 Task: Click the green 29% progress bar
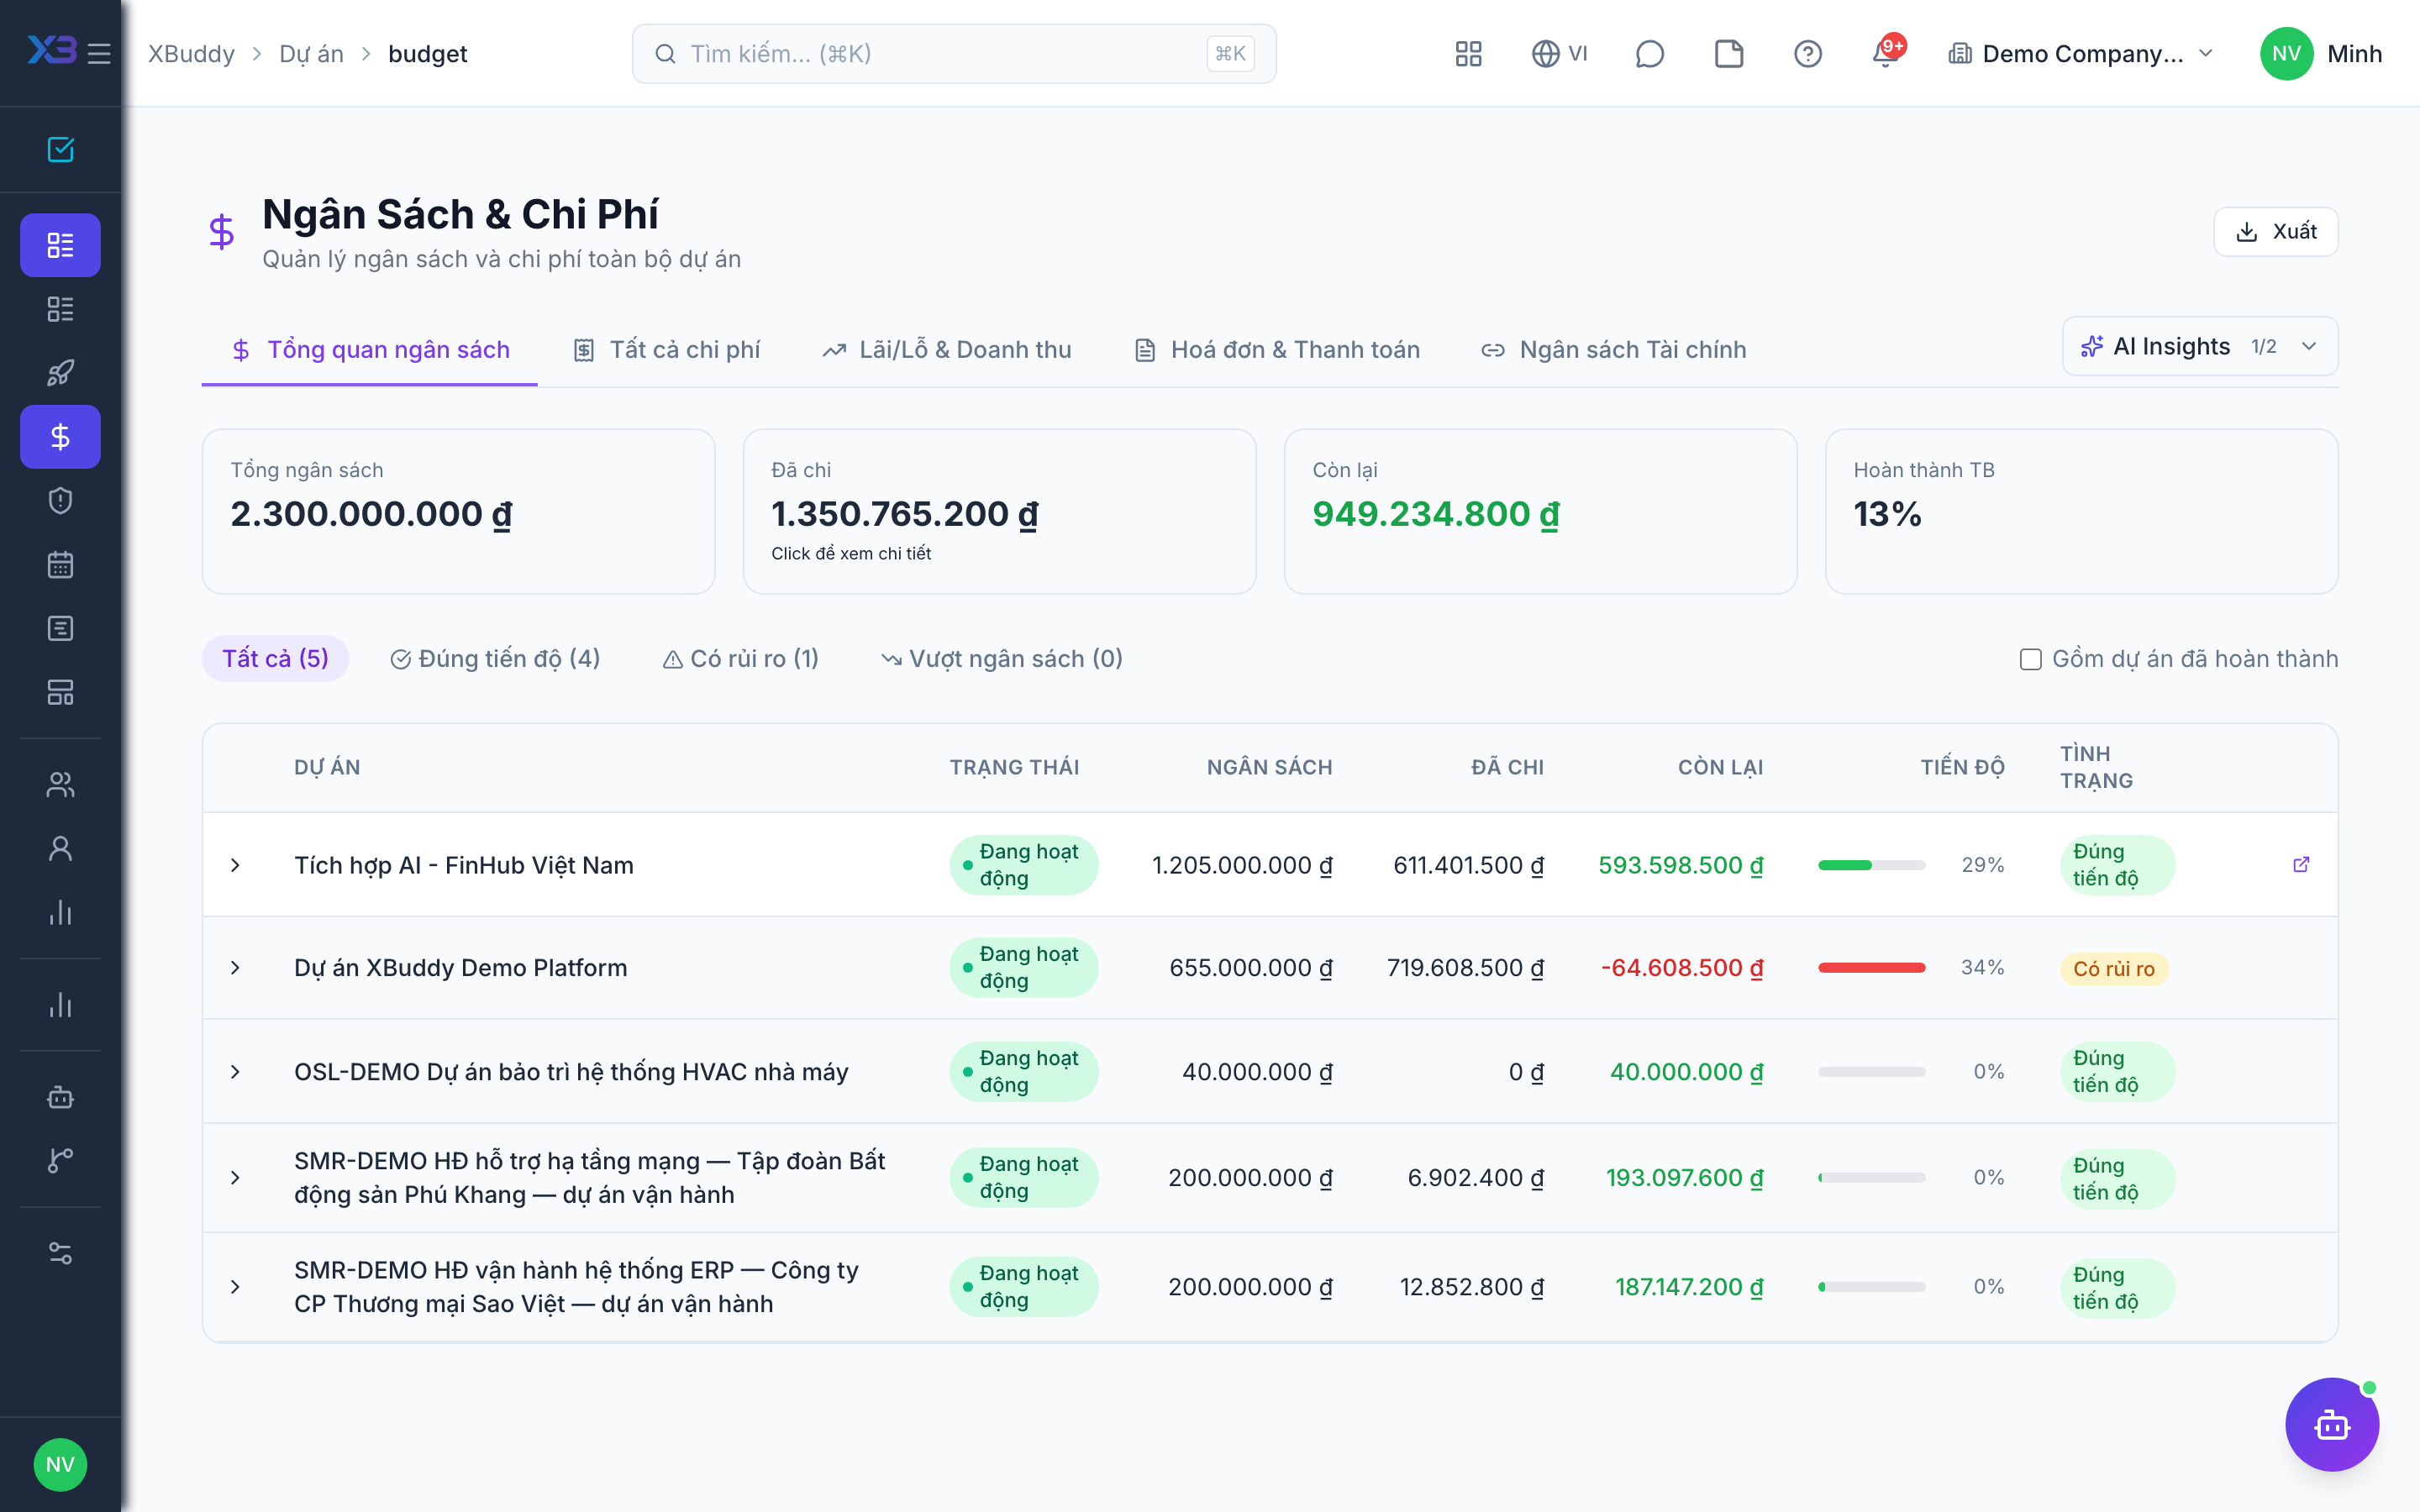coord(1871,864)
